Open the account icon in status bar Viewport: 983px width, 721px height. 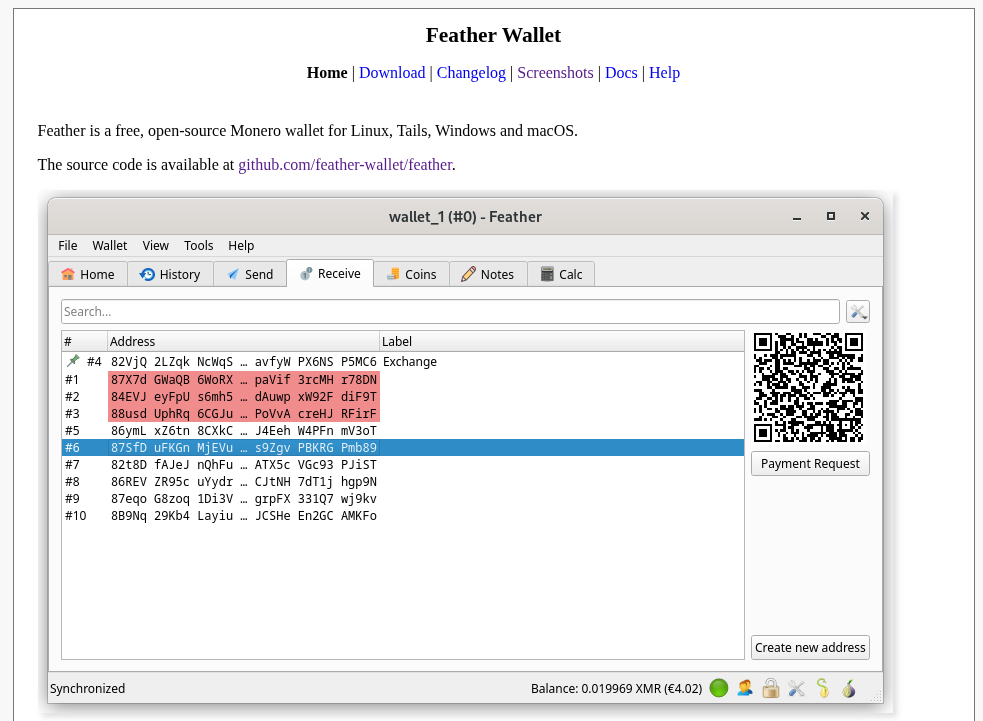(745, 688)
